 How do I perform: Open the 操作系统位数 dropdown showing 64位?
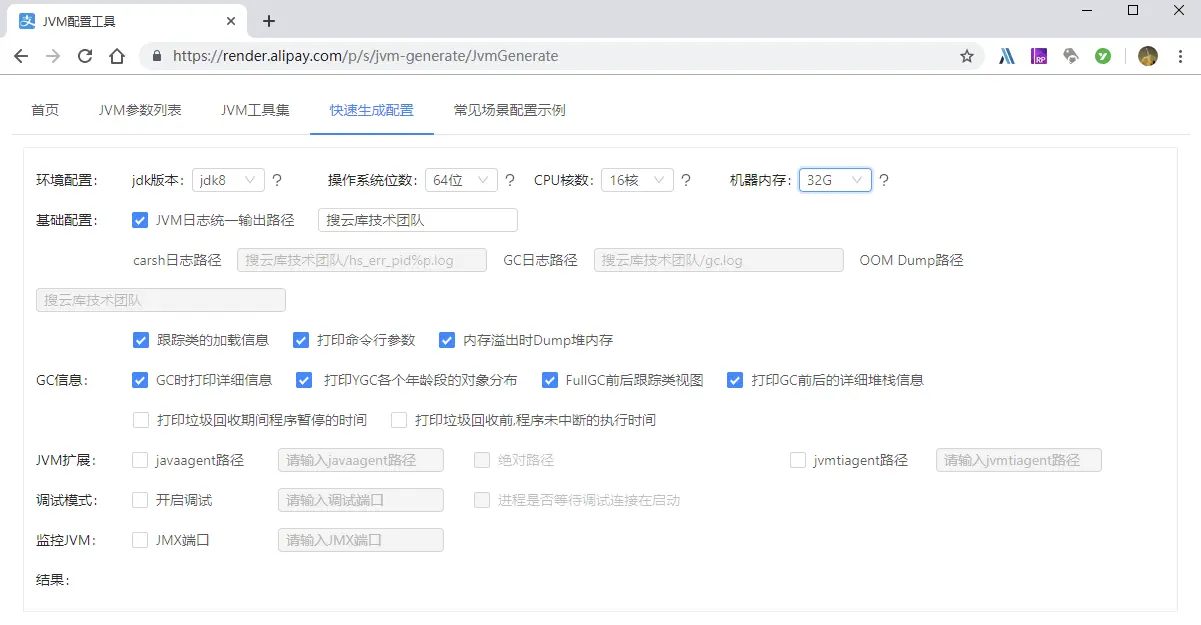pos(461,180)
